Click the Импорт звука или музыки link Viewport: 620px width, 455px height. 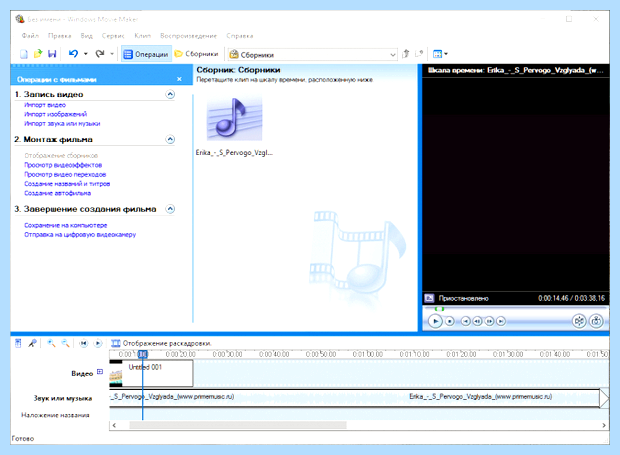click(x=62, y=124)
